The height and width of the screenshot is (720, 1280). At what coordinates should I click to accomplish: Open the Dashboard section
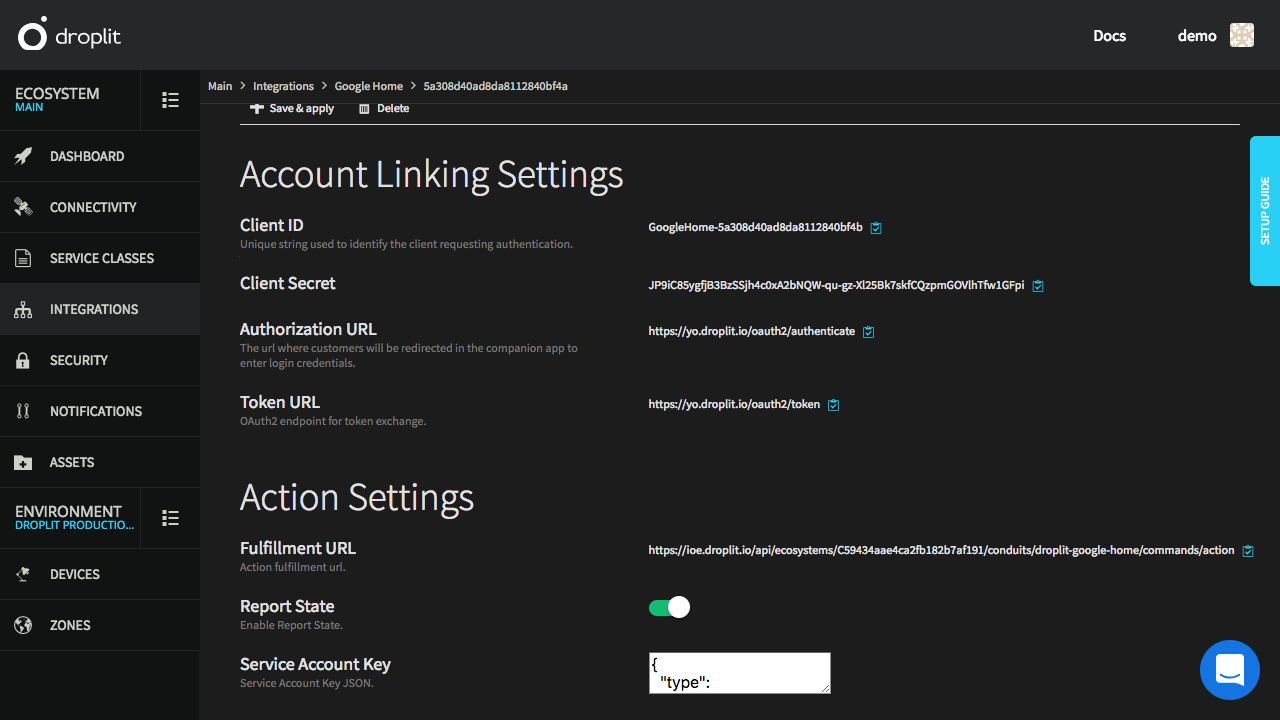[x=100, y=156]
